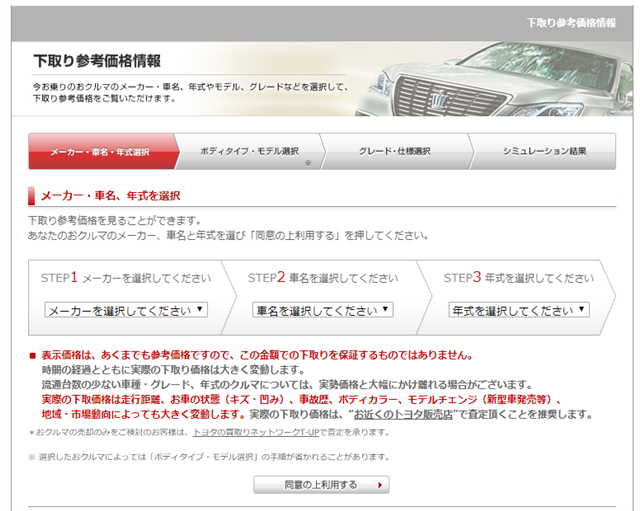This screenshot has height=511, width=640.
Task: Click the STEP1 メーカー label
Action: 126,278
